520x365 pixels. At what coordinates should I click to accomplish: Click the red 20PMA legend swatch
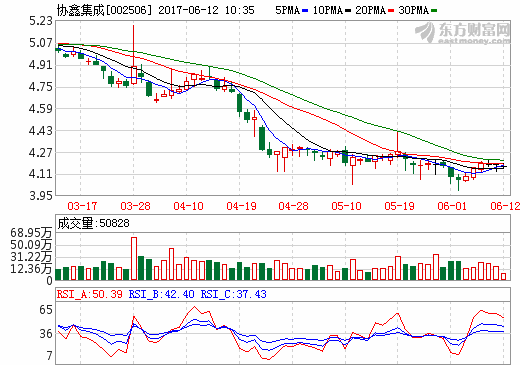coord(391,11)
